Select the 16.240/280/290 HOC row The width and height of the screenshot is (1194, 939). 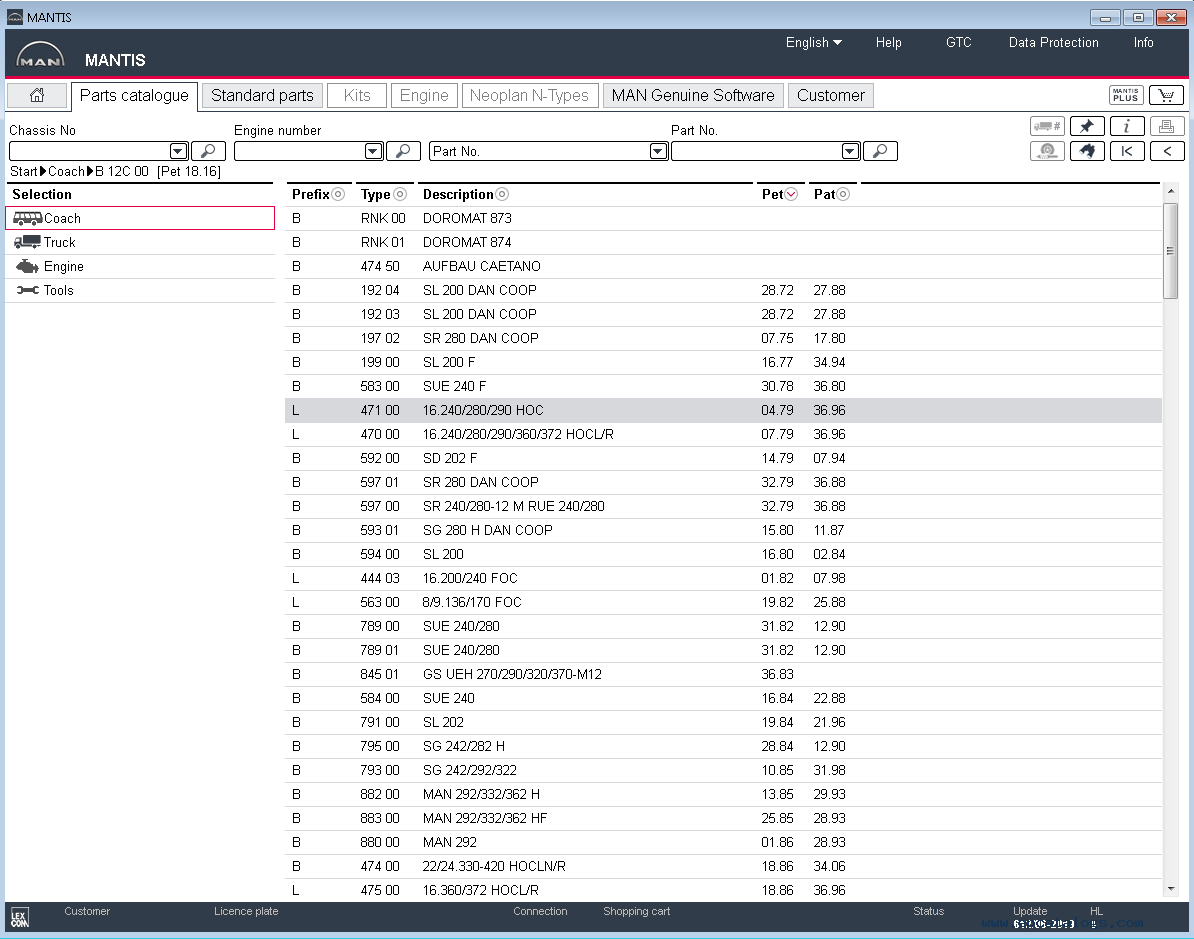pyautogui.click(x=723, y=410)
